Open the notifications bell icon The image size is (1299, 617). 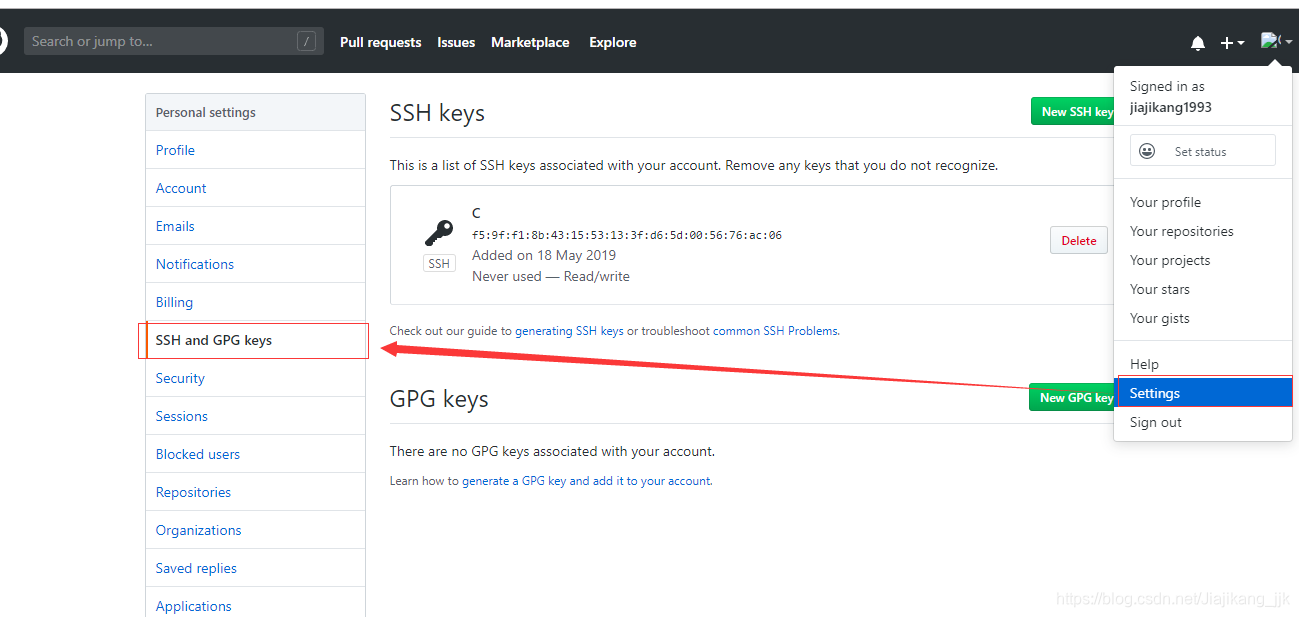click(x=1197, y=43)
